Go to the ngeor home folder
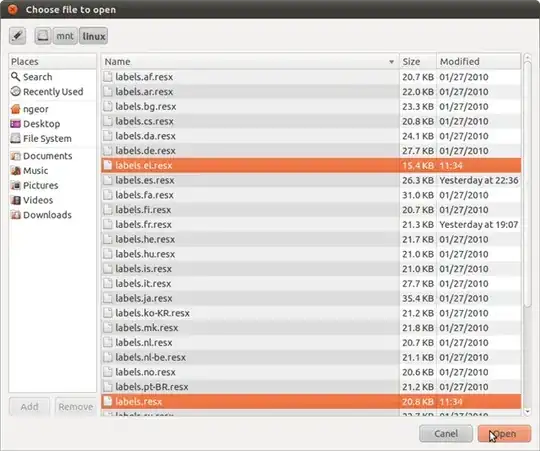The width and height of the screenshot is (540, 451). pyautogui.click(x=53, y=109)
